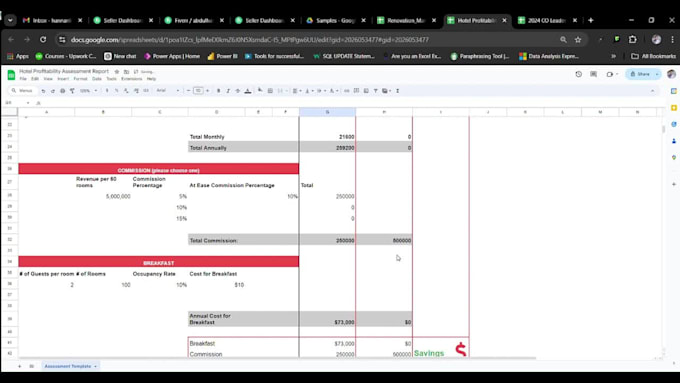The image size is (680, 383).
Task: Open the name box dropdown arrow
Action: pyautogui.click(x=28, y=103)
